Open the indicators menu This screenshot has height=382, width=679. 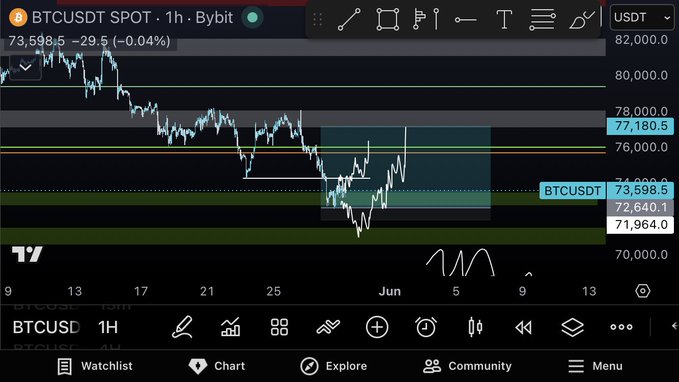(x=230, y=327)
